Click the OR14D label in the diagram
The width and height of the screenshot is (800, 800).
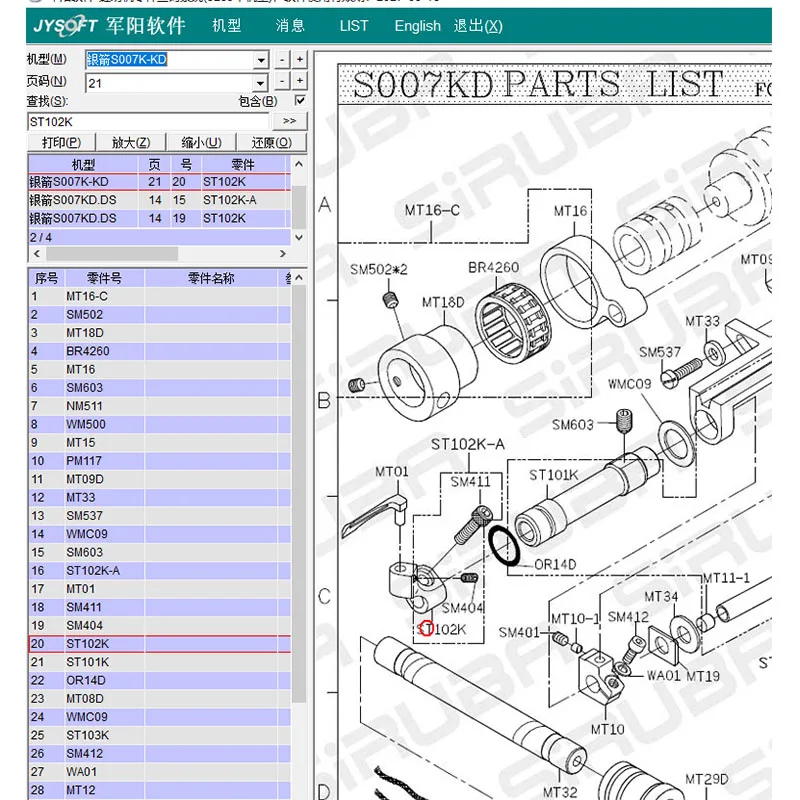(555, 564)
